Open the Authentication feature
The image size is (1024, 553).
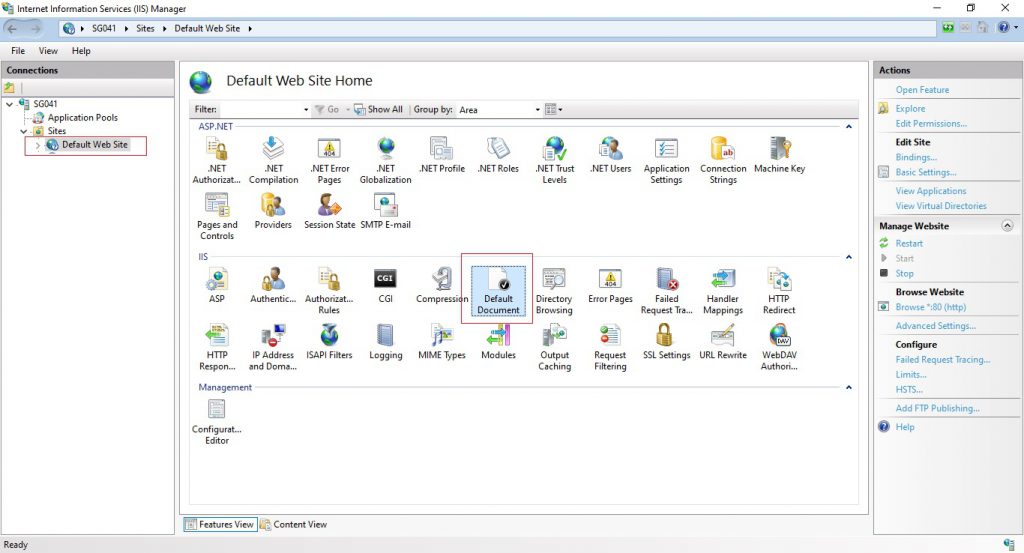(x=273, y=285)
